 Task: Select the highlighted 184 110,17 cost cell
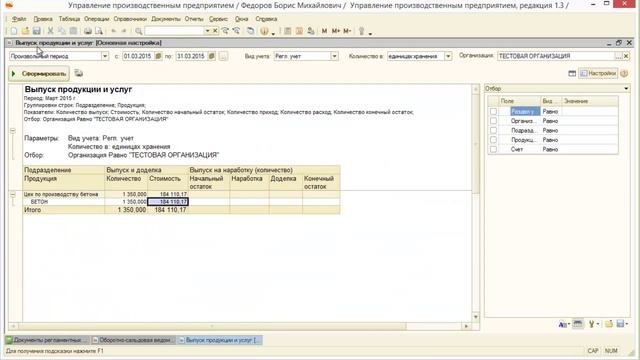[168, 202]
